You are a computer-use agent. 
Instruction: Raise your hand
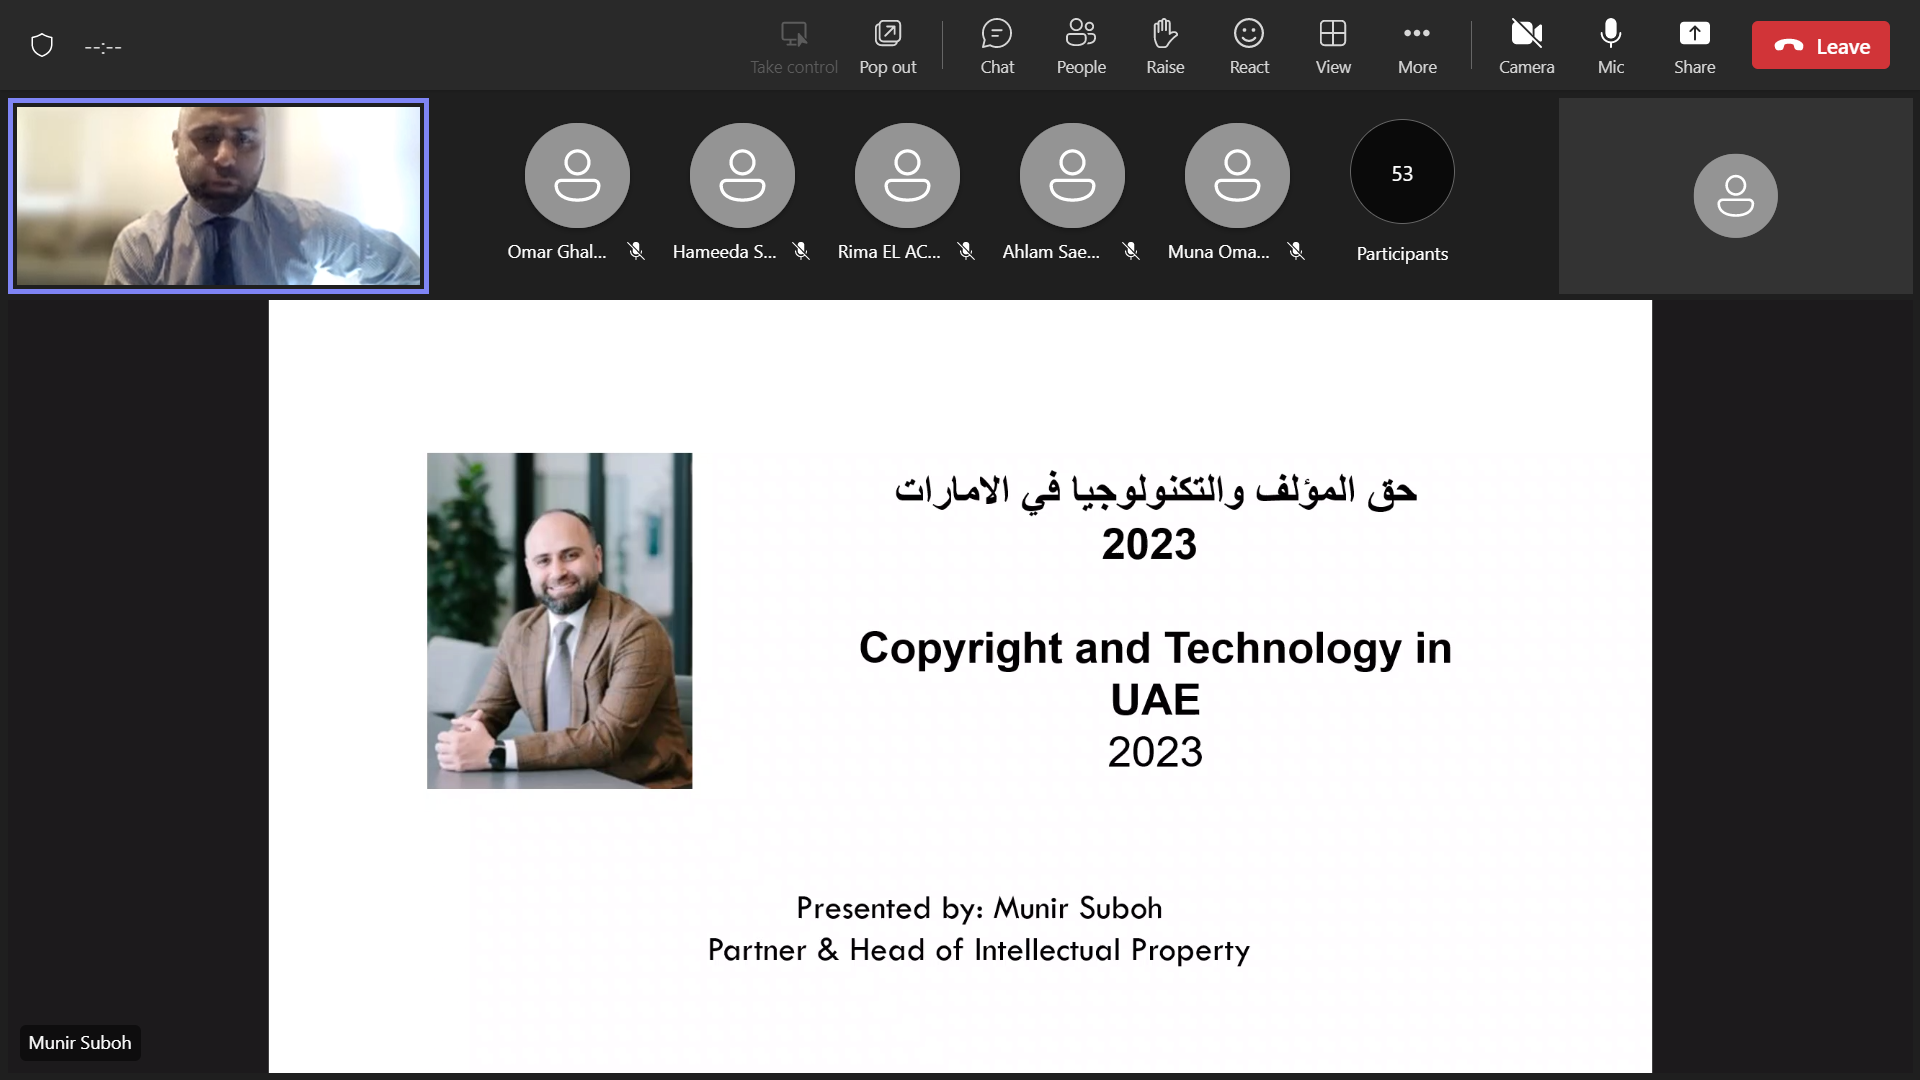pos(1164,46)
